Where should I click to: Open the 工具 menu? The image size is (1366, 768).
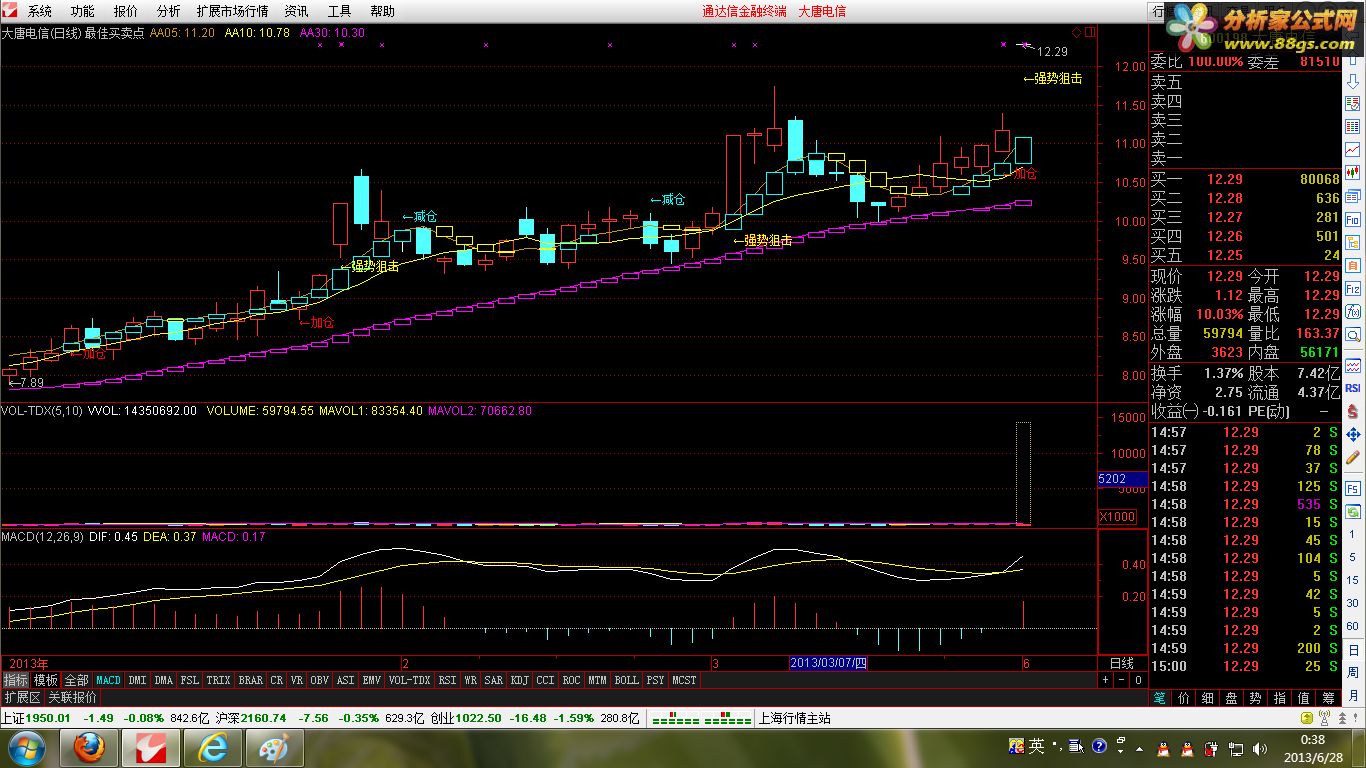[x=340, y=11]
